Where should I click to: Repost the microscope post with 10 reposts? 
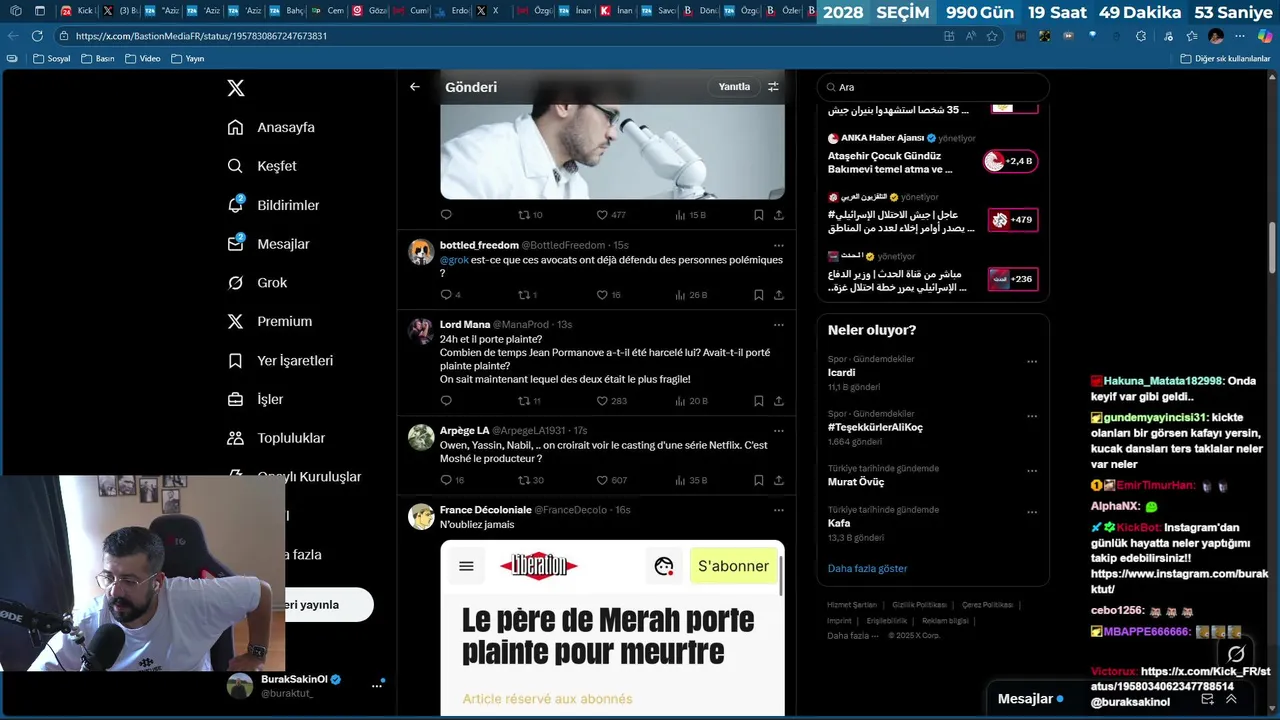530,215
